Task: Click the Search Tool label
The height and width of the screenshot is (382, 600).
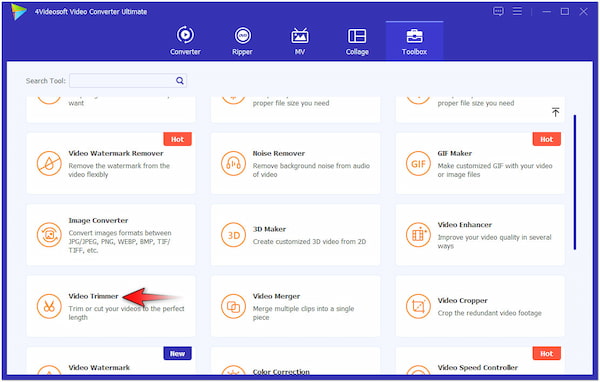Action: point(46,81)
